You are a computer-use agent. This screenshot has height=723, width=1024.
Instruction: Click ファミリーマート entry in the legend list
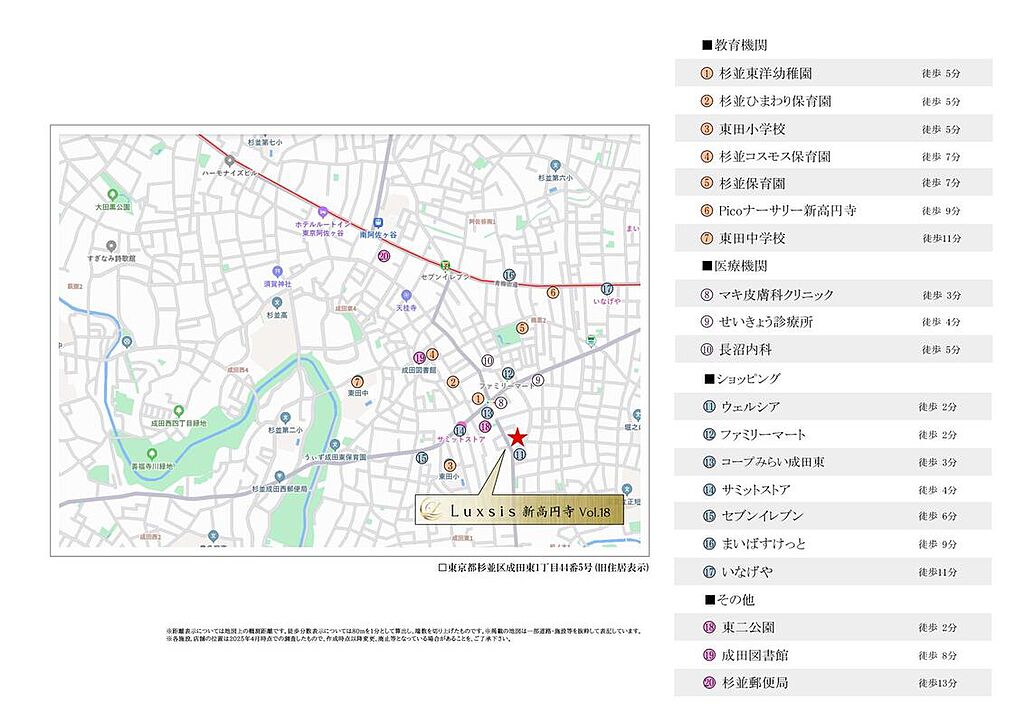[833, 434]
